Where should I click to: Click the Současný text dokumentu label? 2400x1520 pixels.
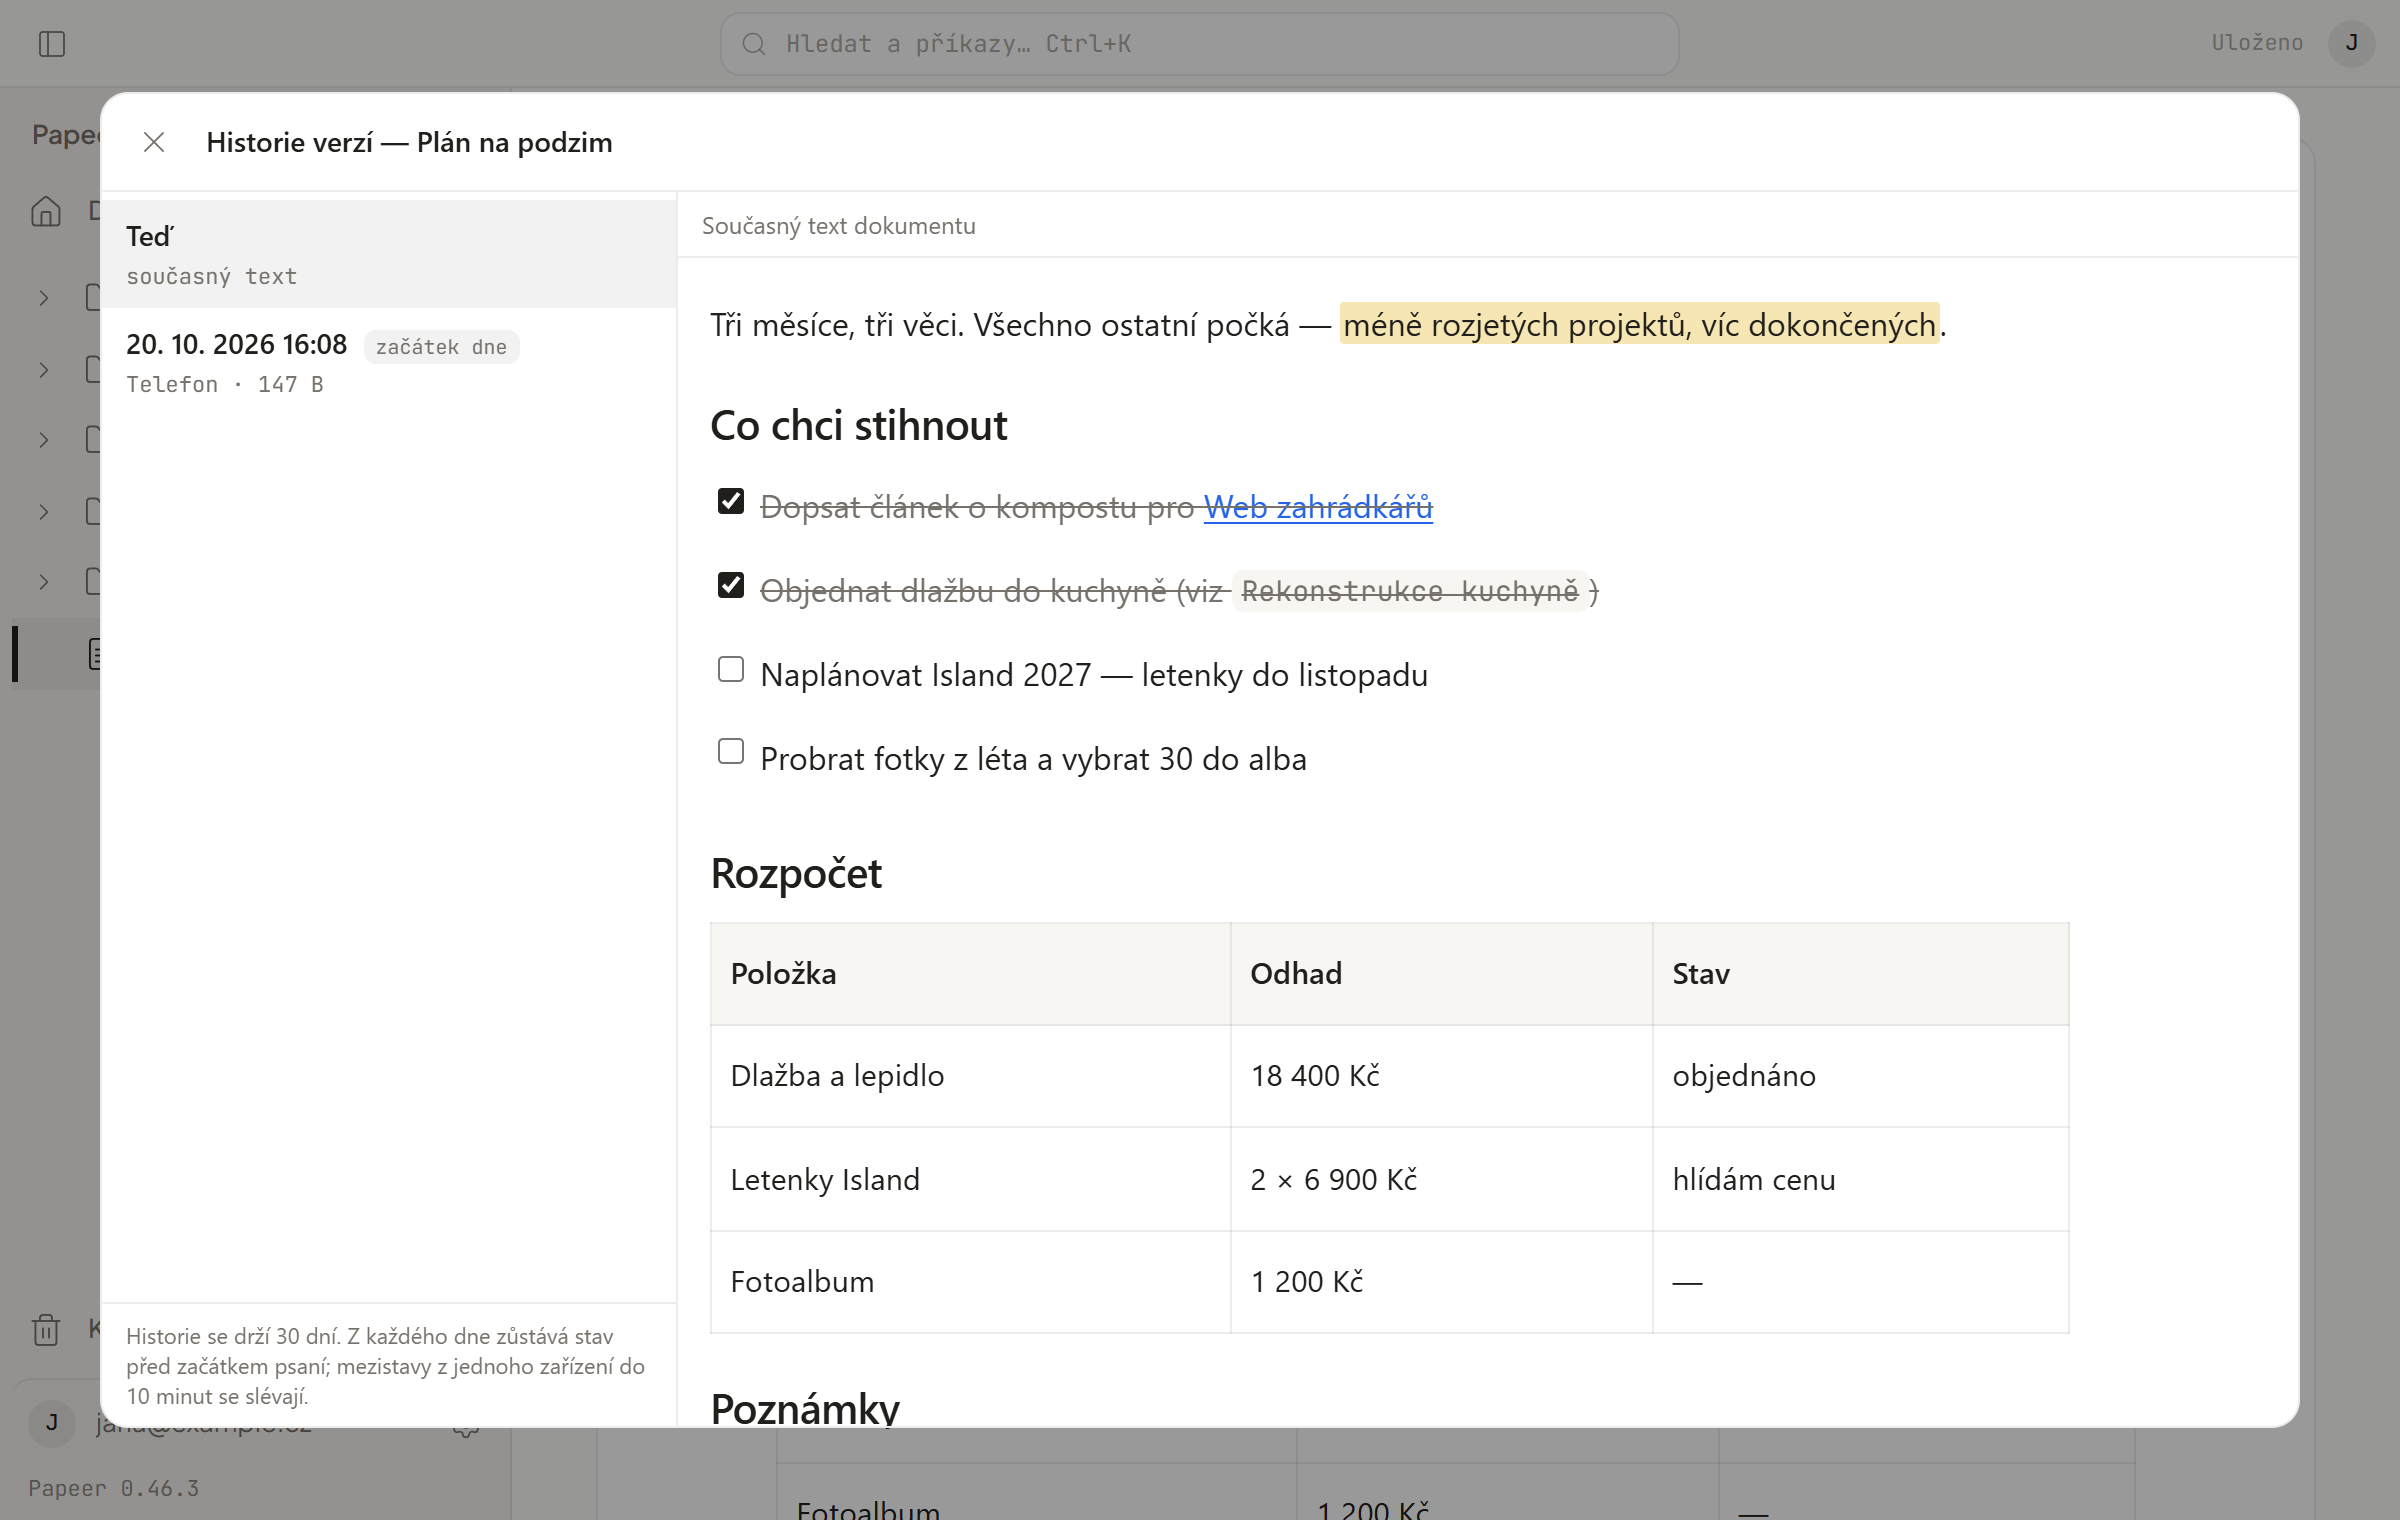click(838, 226)
